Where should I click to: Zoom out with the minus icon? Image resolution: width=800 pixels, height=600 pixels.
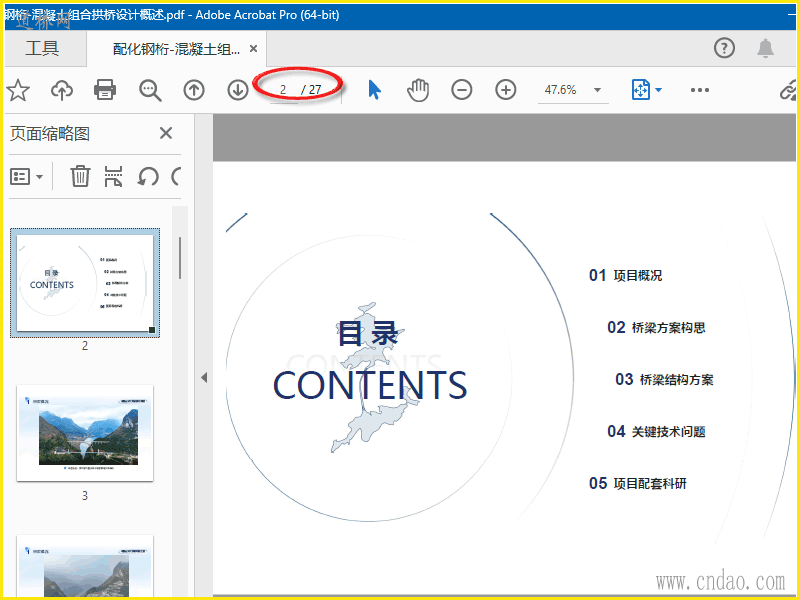[x=461, y=90]
